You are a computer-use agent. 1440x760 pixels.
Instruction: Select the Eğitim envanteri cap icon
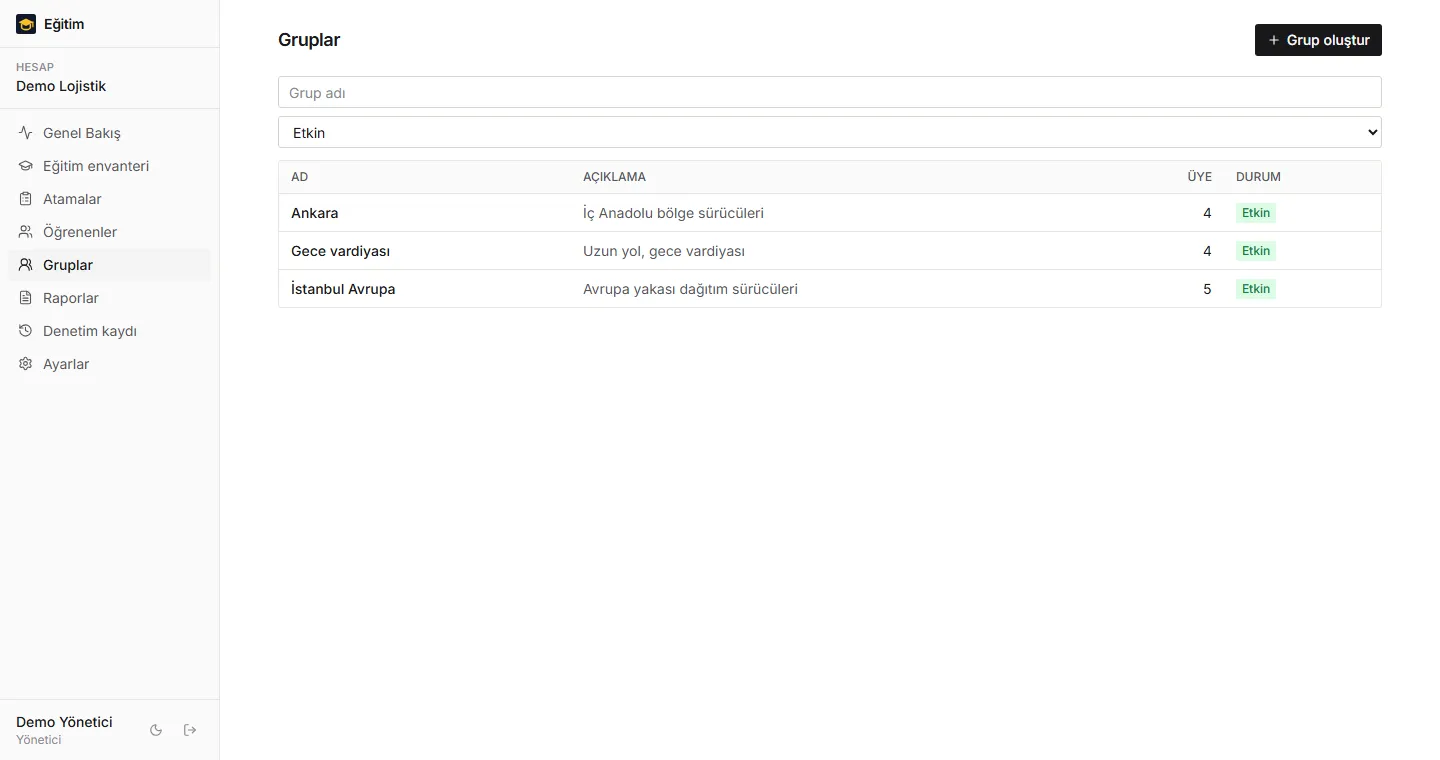(26, 166)
